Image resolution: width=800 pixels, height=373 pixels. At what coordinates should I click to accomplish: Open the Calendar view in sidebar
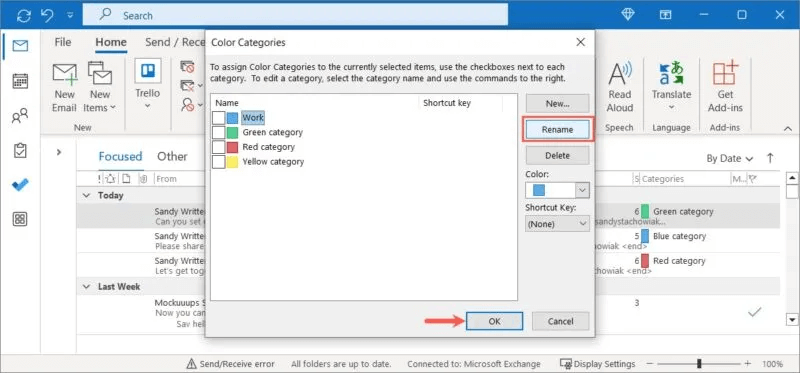point(20,81)
